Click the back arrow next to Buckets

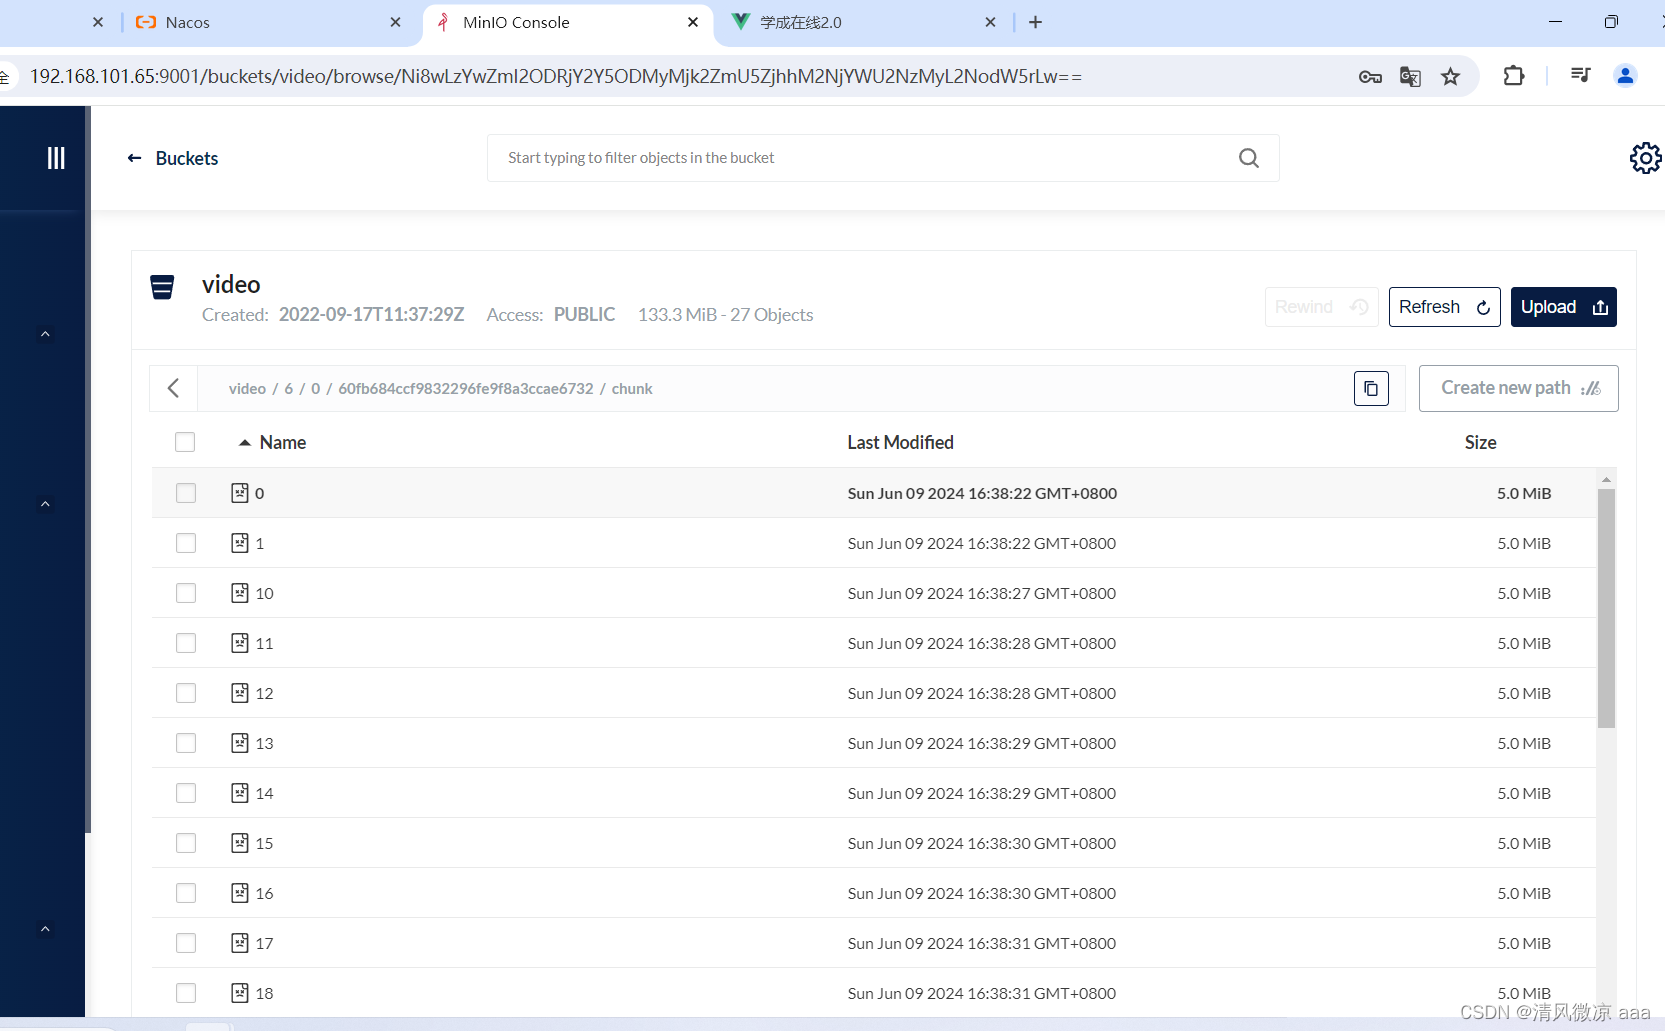134,158
